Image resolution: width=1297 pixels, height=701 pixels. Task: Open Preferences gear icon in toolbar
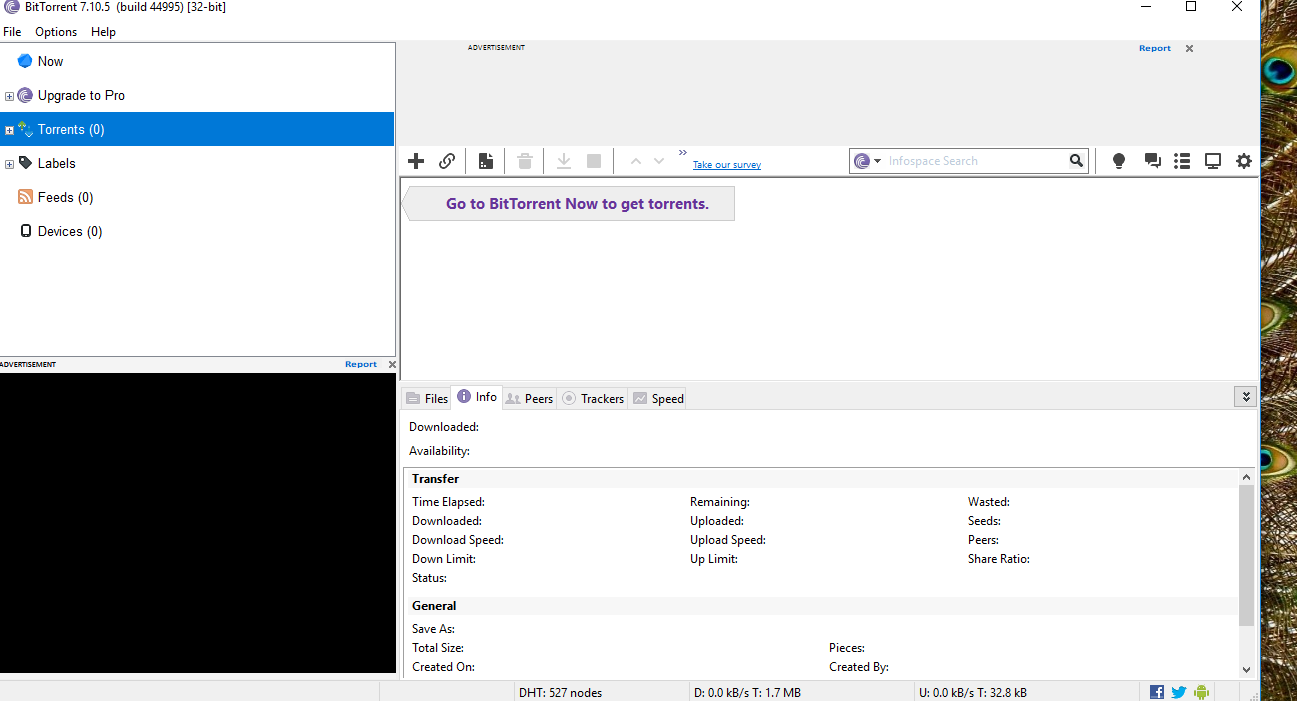click(1243, 161)
